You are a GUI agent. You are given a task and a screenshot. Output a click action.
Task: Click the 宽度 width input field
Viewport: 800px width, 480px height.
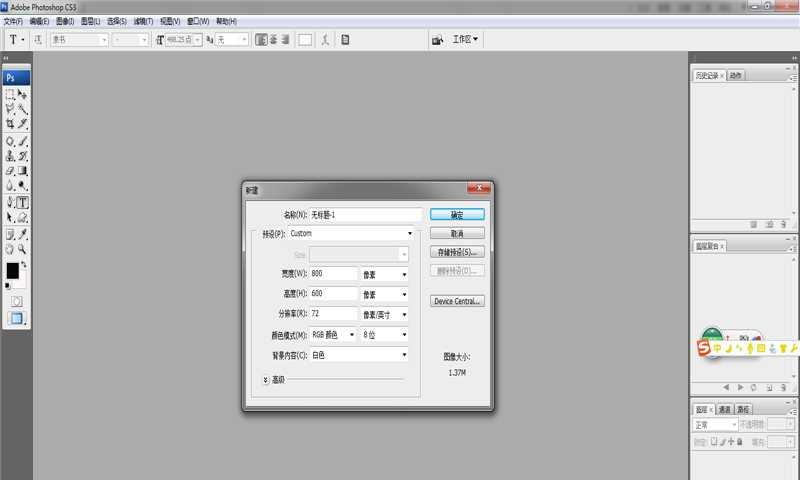pos(334,274)
